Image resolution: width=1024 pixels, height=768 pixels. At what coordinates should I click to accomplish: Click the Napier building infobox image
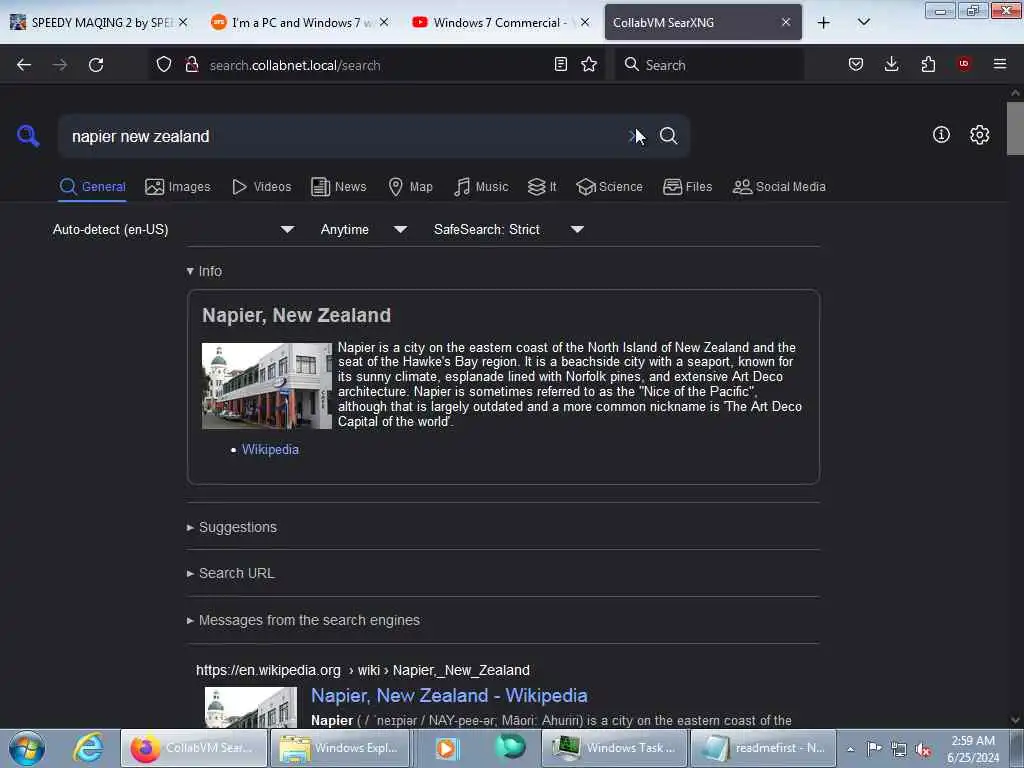[266, 386]
